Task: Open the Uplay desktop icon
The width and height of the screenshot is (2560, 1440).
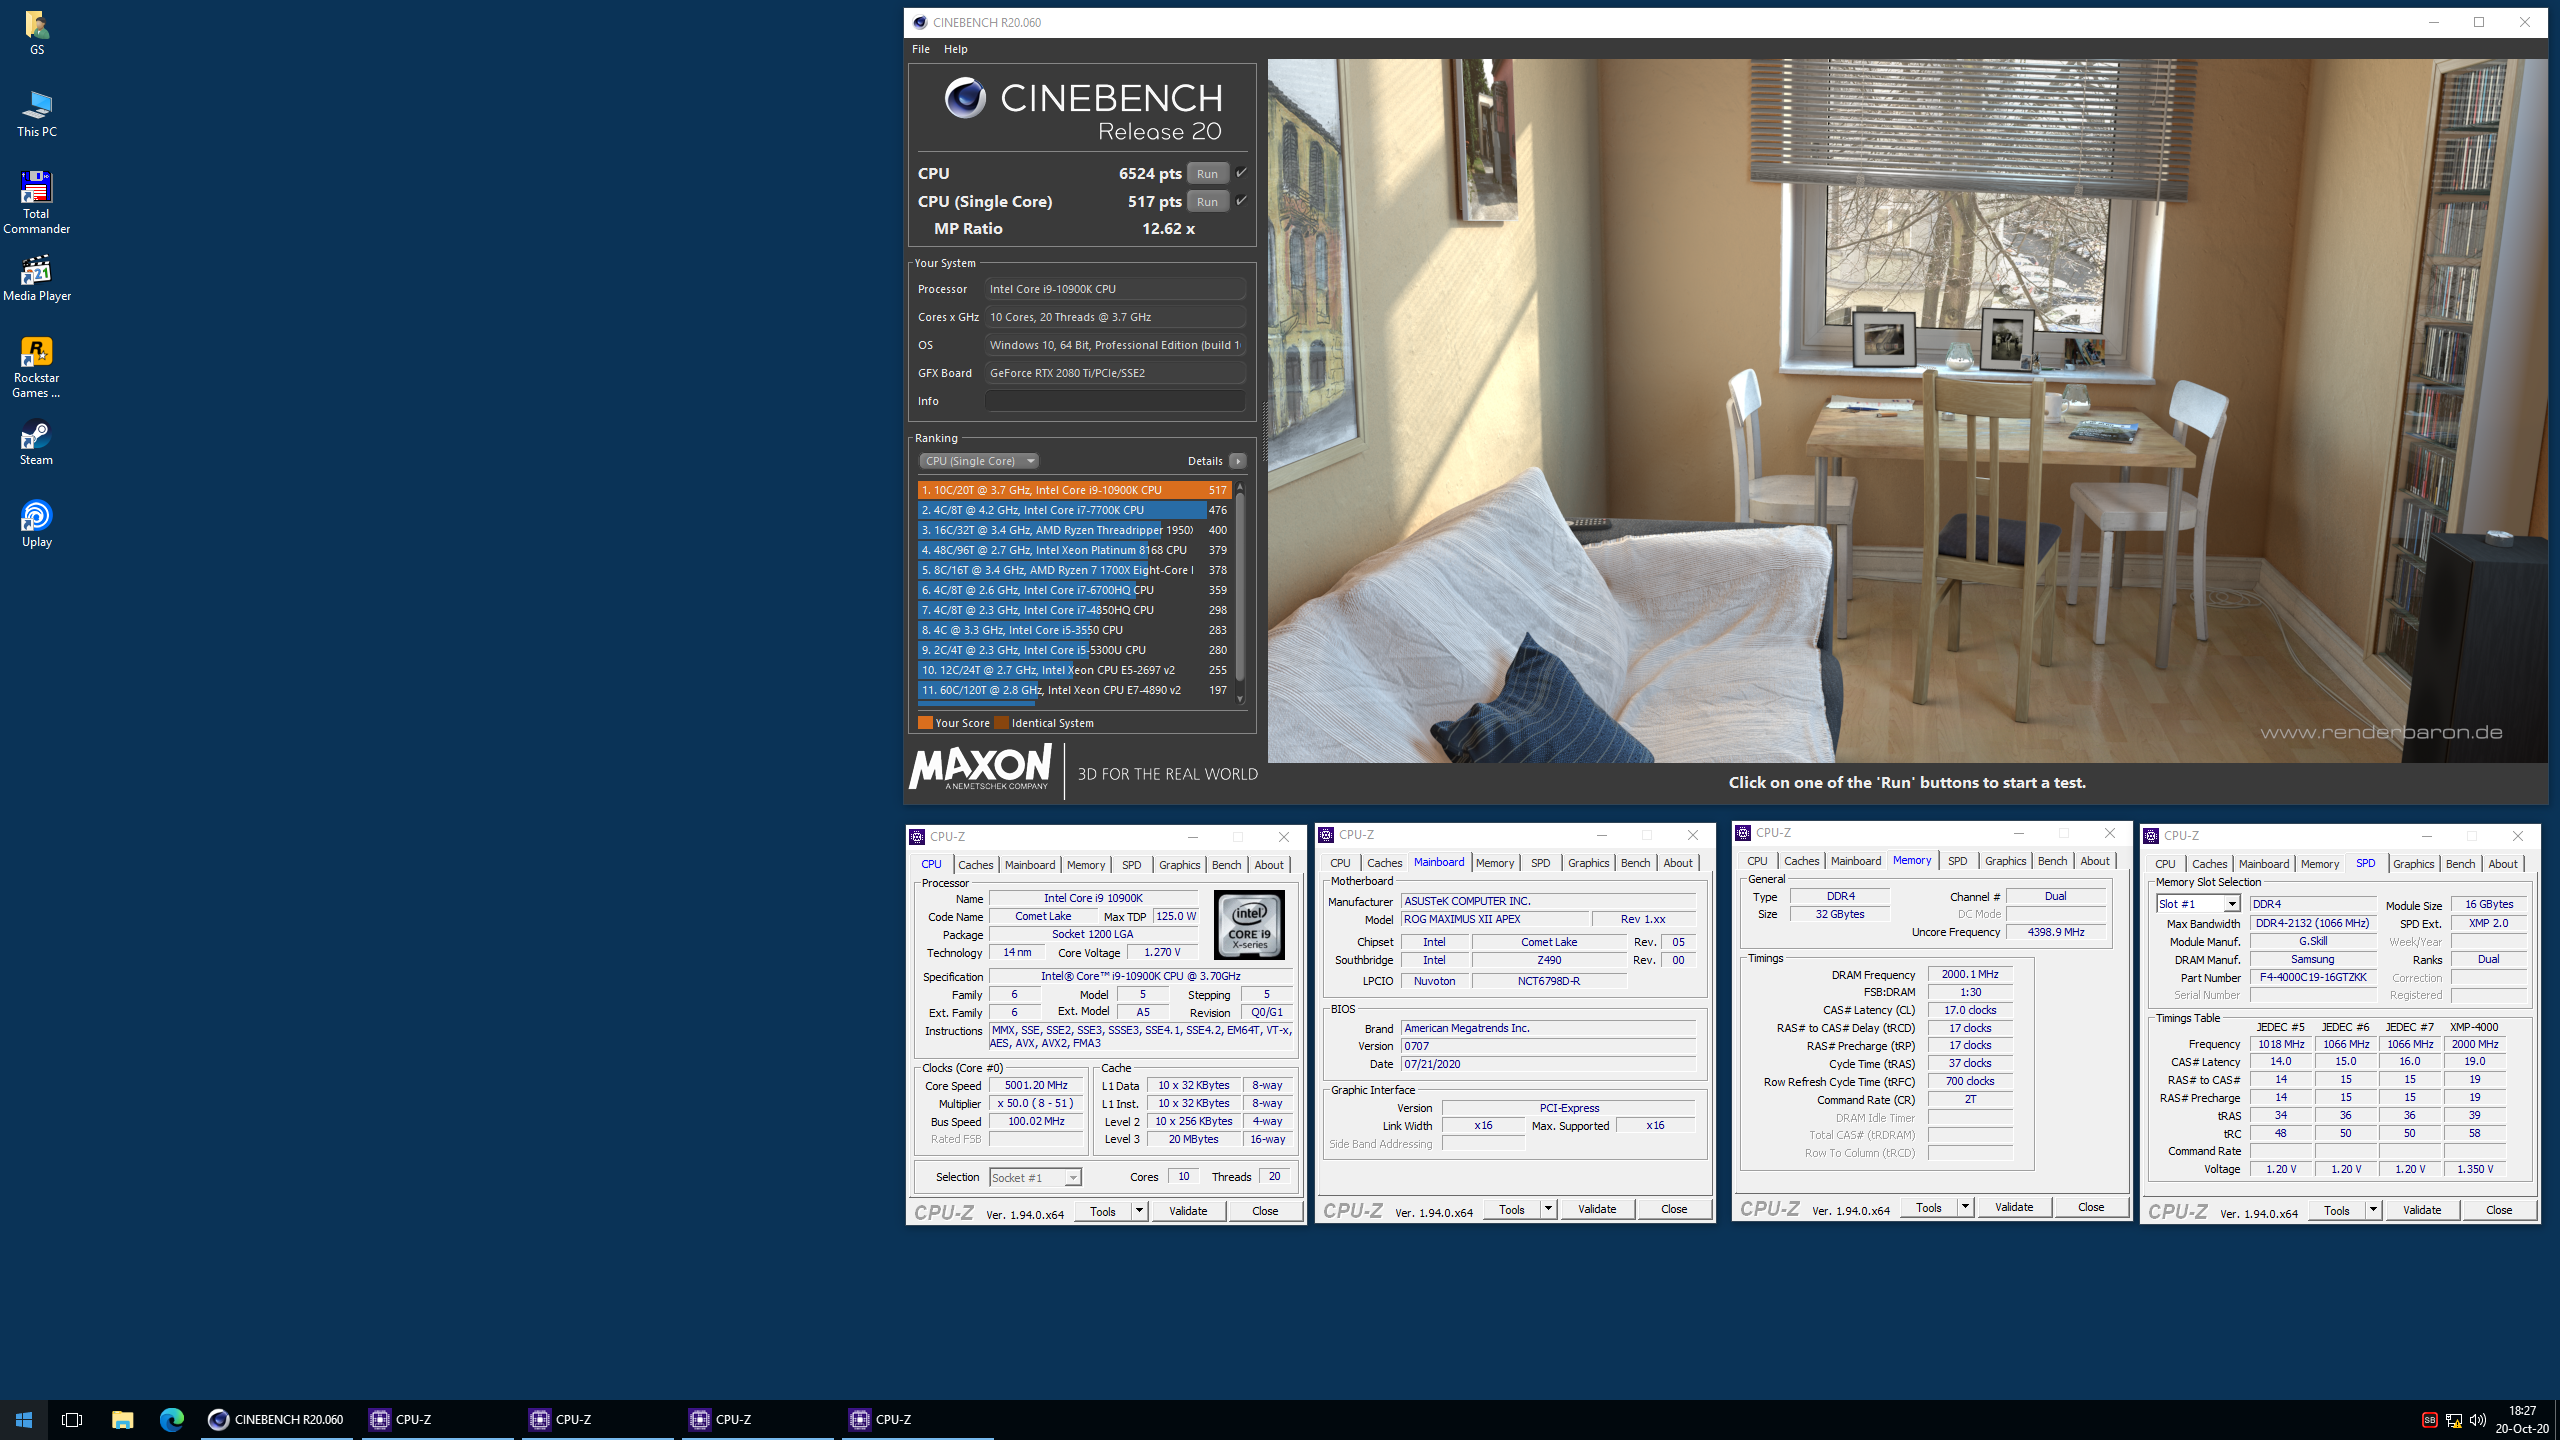Action: pos(36,524)
